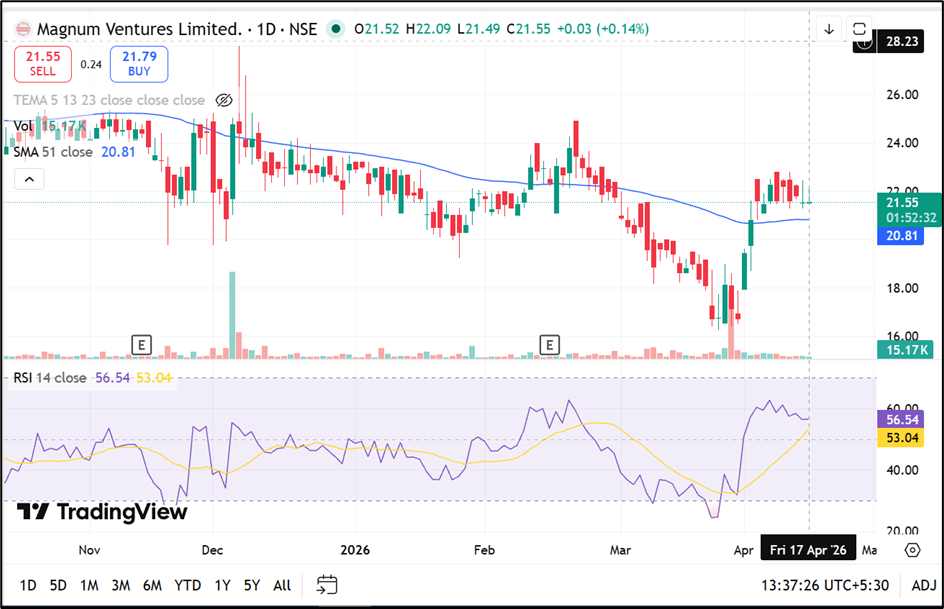Image resolution: width=944 pixels, height=609 pixels.
Task: Switch to the 6M time range
Action: point(152,585)
